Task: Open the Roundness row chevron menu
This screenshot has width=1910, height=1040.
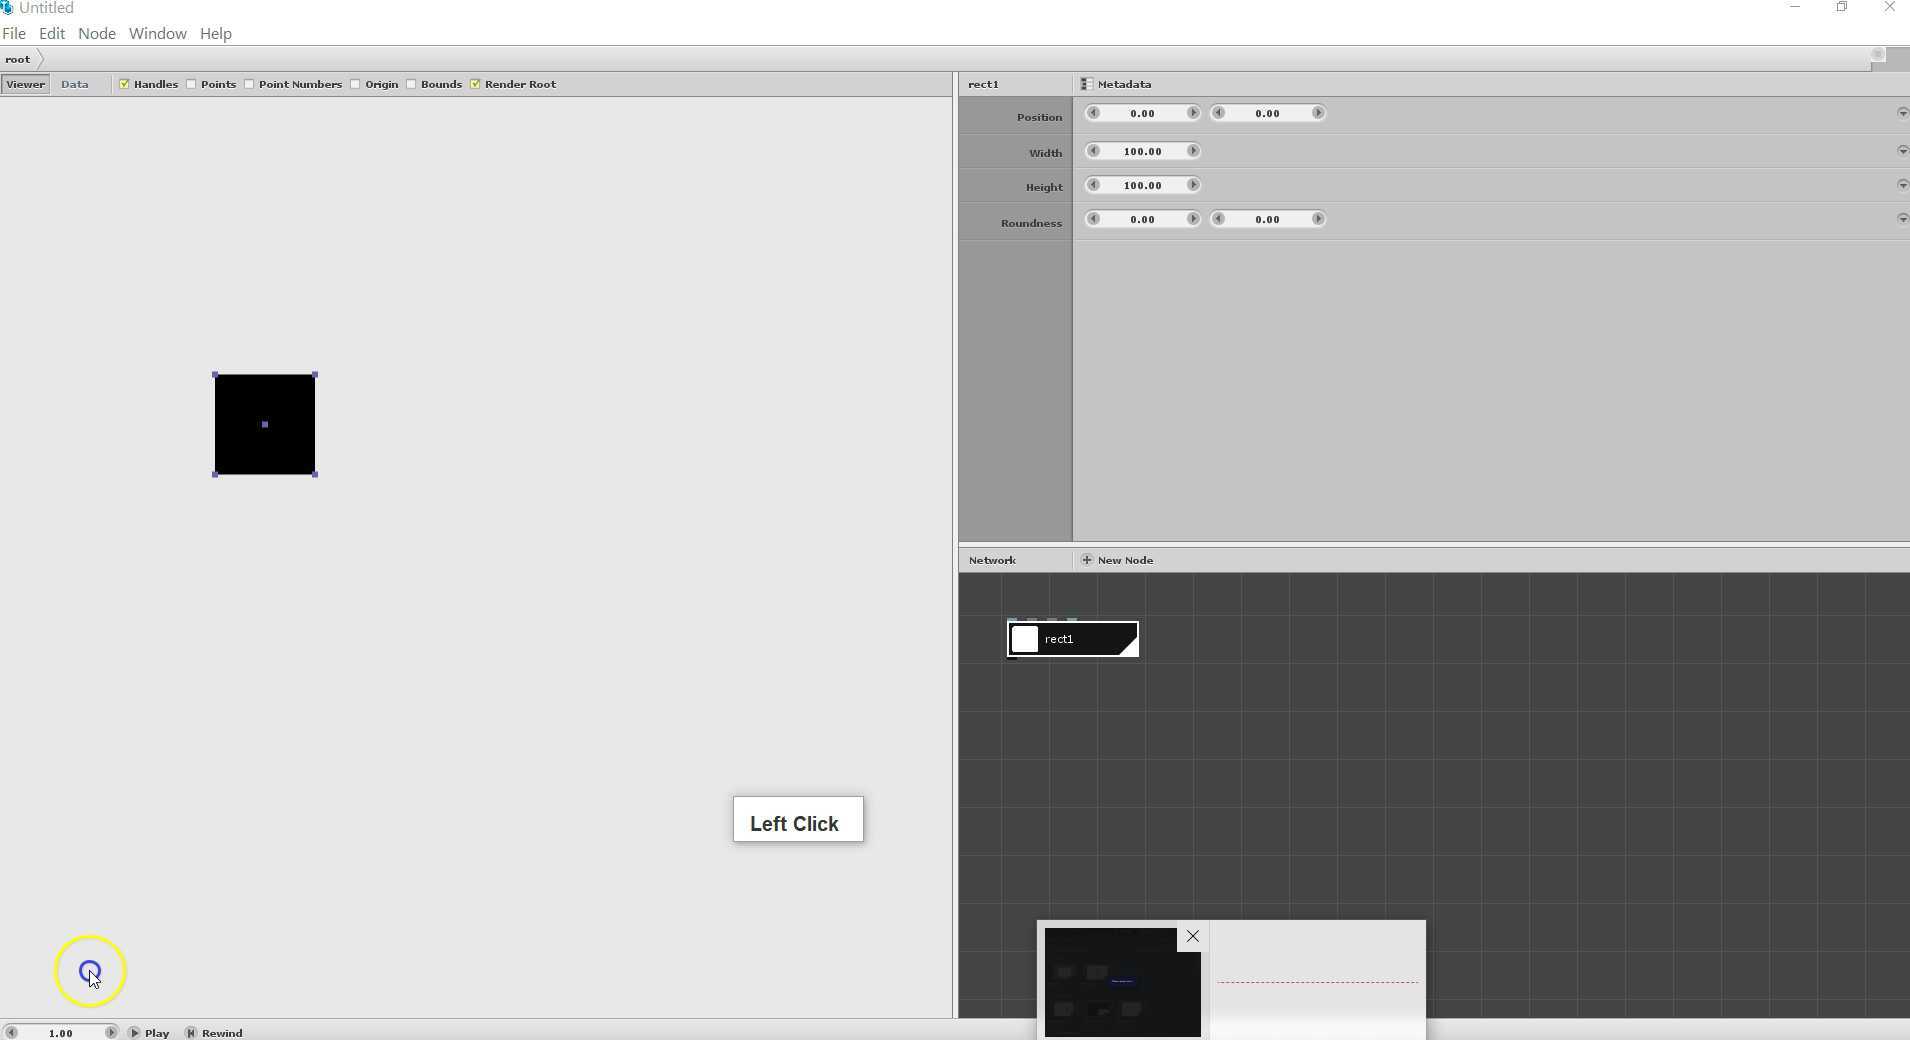Action: (1903, 218)
